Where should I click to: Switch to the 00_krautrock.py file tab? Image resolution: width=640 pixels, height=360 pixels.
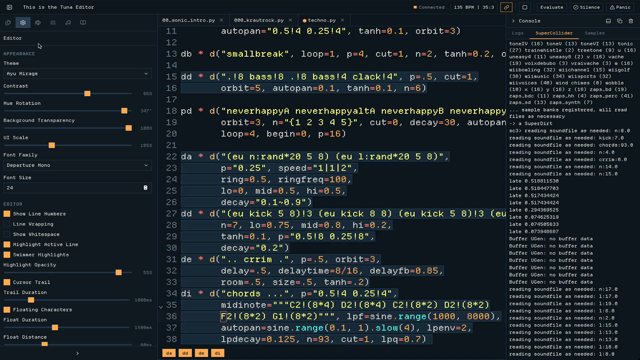[x=259, y=20]
